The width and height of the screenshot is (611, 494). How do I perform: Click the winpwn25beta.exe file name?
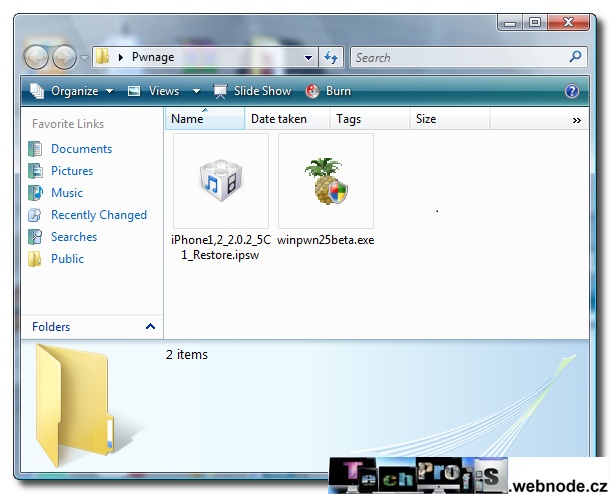325,240
